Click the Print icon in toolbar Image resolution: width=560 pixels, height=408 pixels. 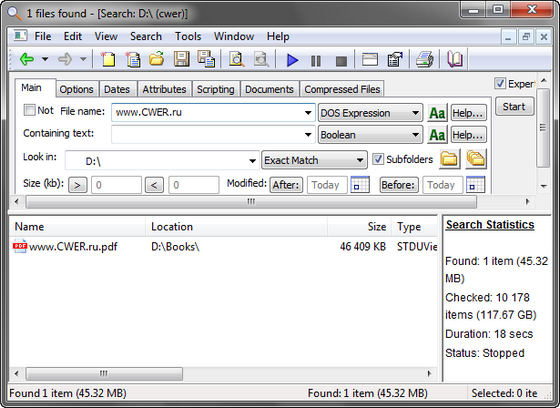coord(425,59)
